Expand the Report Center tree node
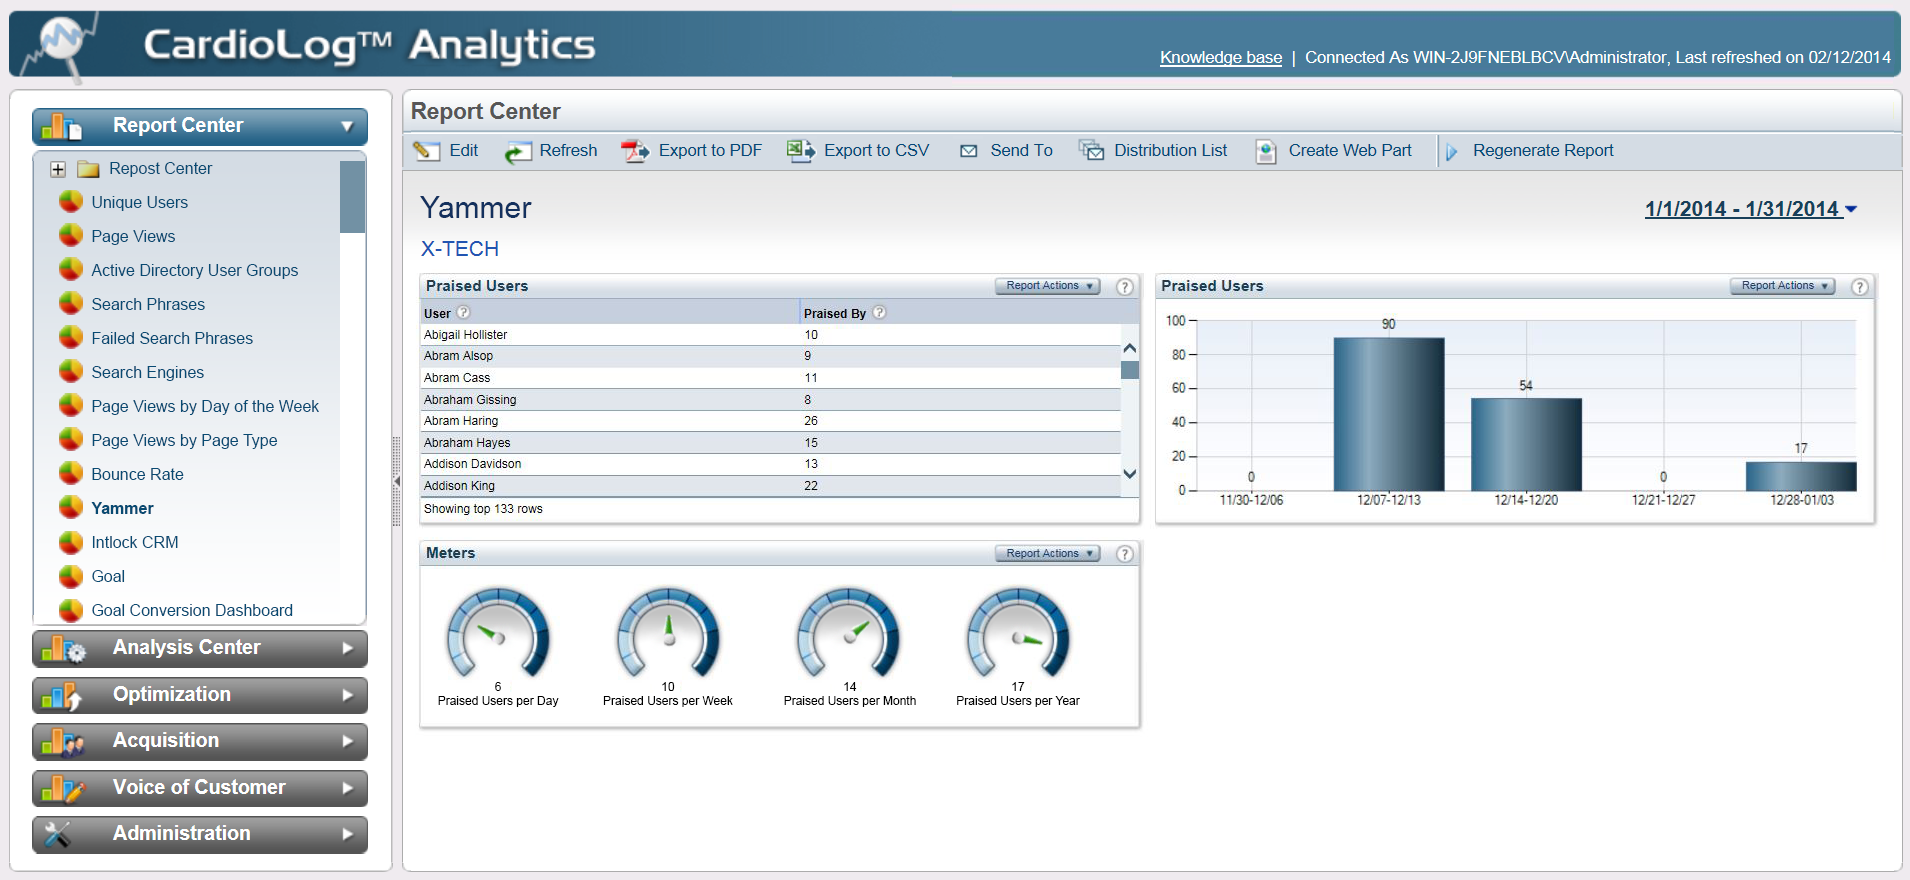 coord(58,169)
